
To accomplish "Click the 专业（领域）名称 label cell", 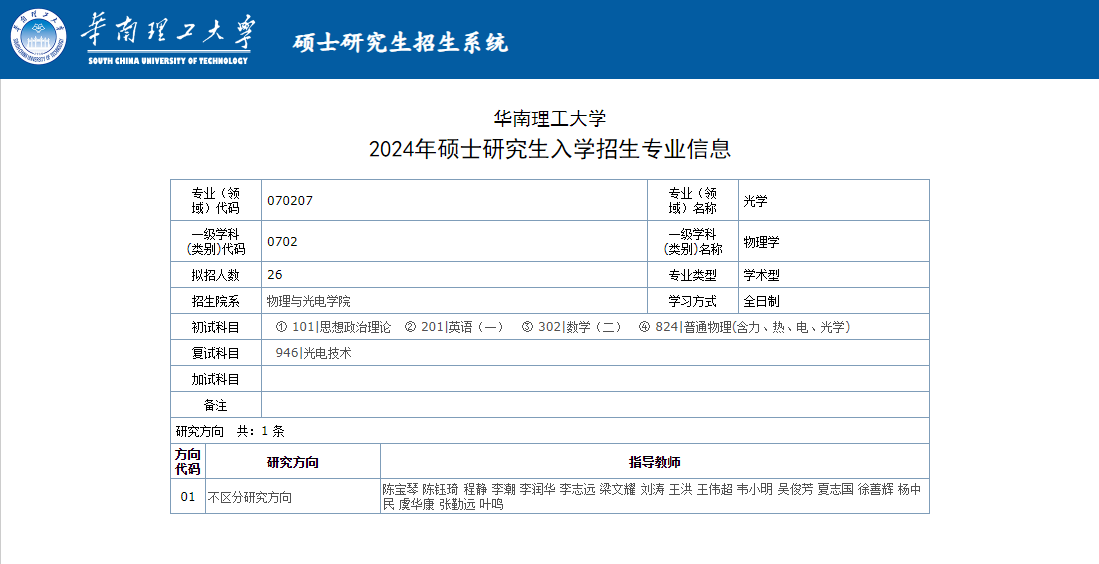I will tap(692, 200).
